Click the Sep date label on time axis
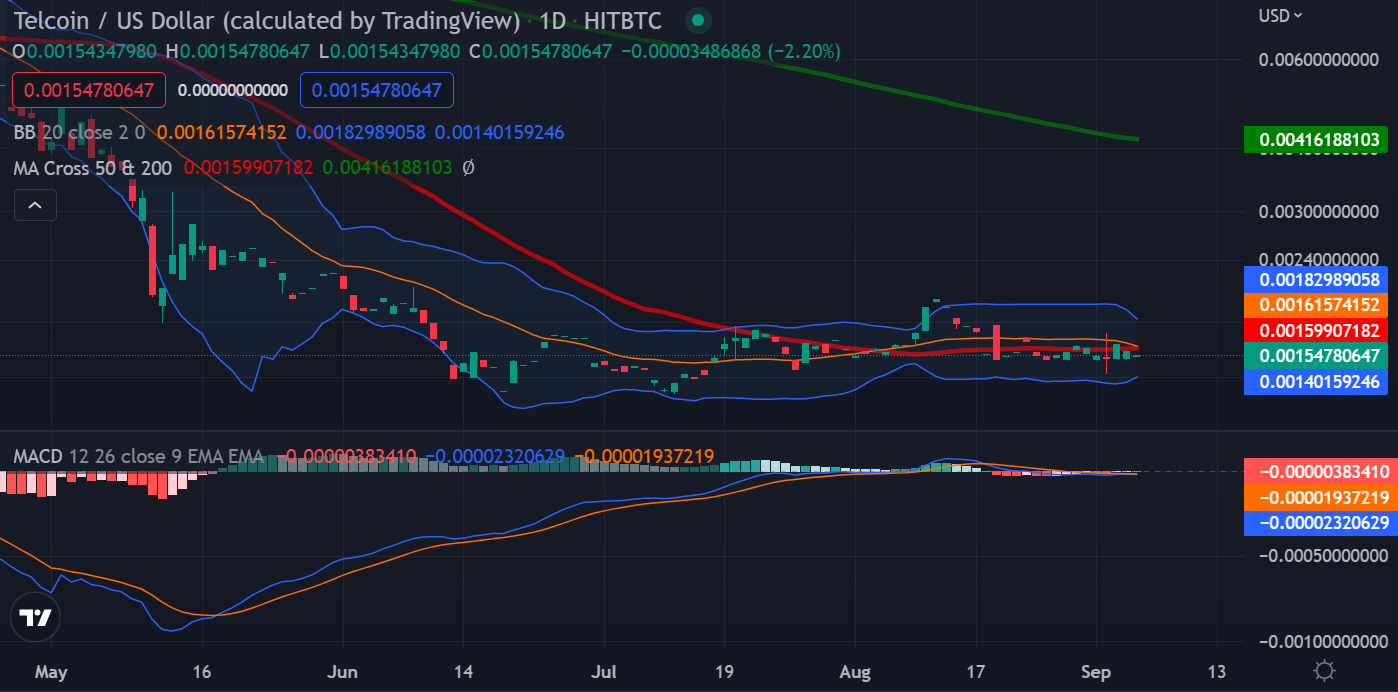The height and width of the screenshot is (692, 1398). (x=1097, y=671)
